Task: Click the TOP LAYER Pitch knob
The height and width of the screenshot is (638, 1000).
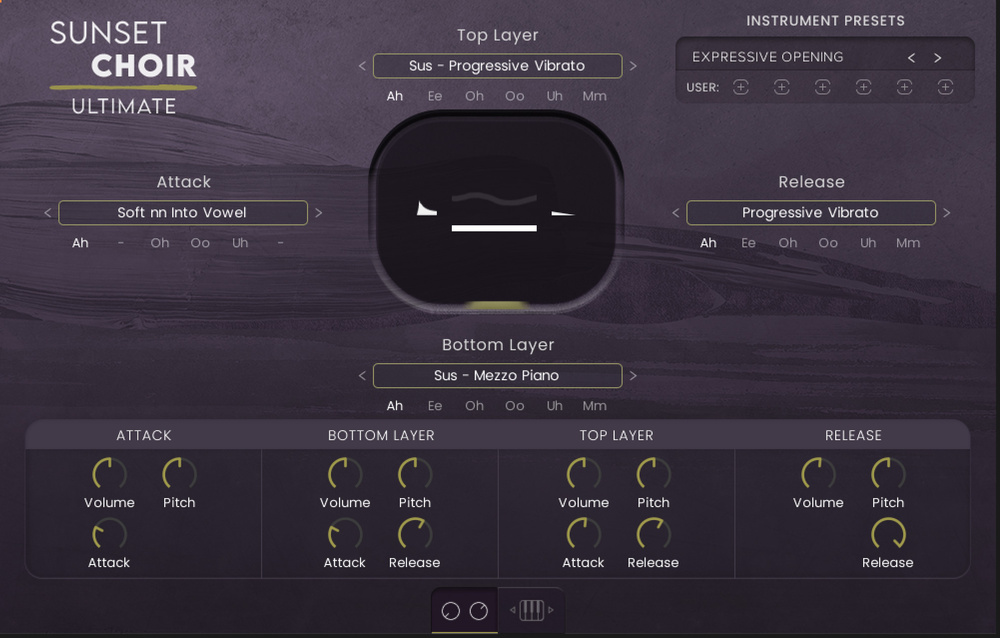Action: [654, 474]
